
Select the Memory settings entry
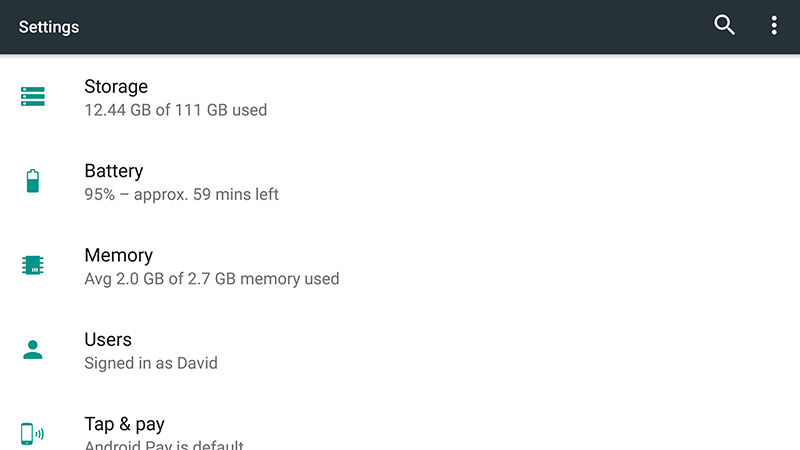point(118,255)
